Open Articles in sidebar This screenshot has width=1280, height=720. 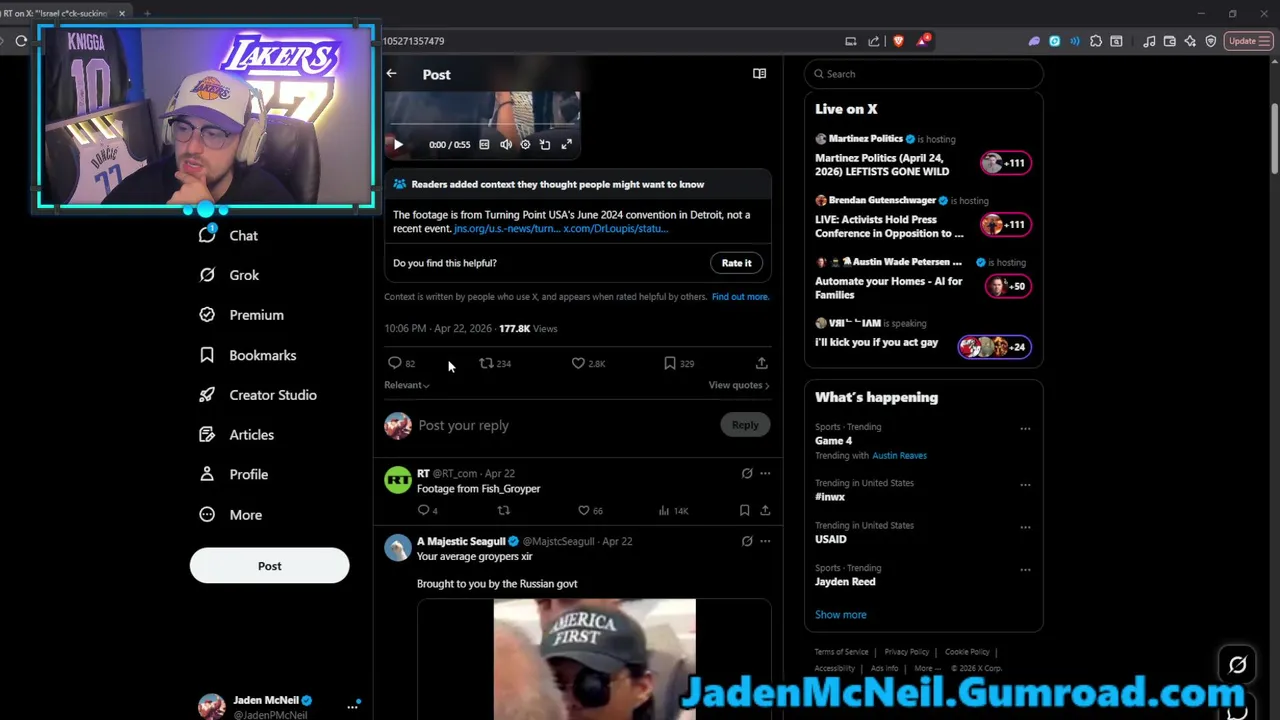pyautogui.click(x=237, y=435)
